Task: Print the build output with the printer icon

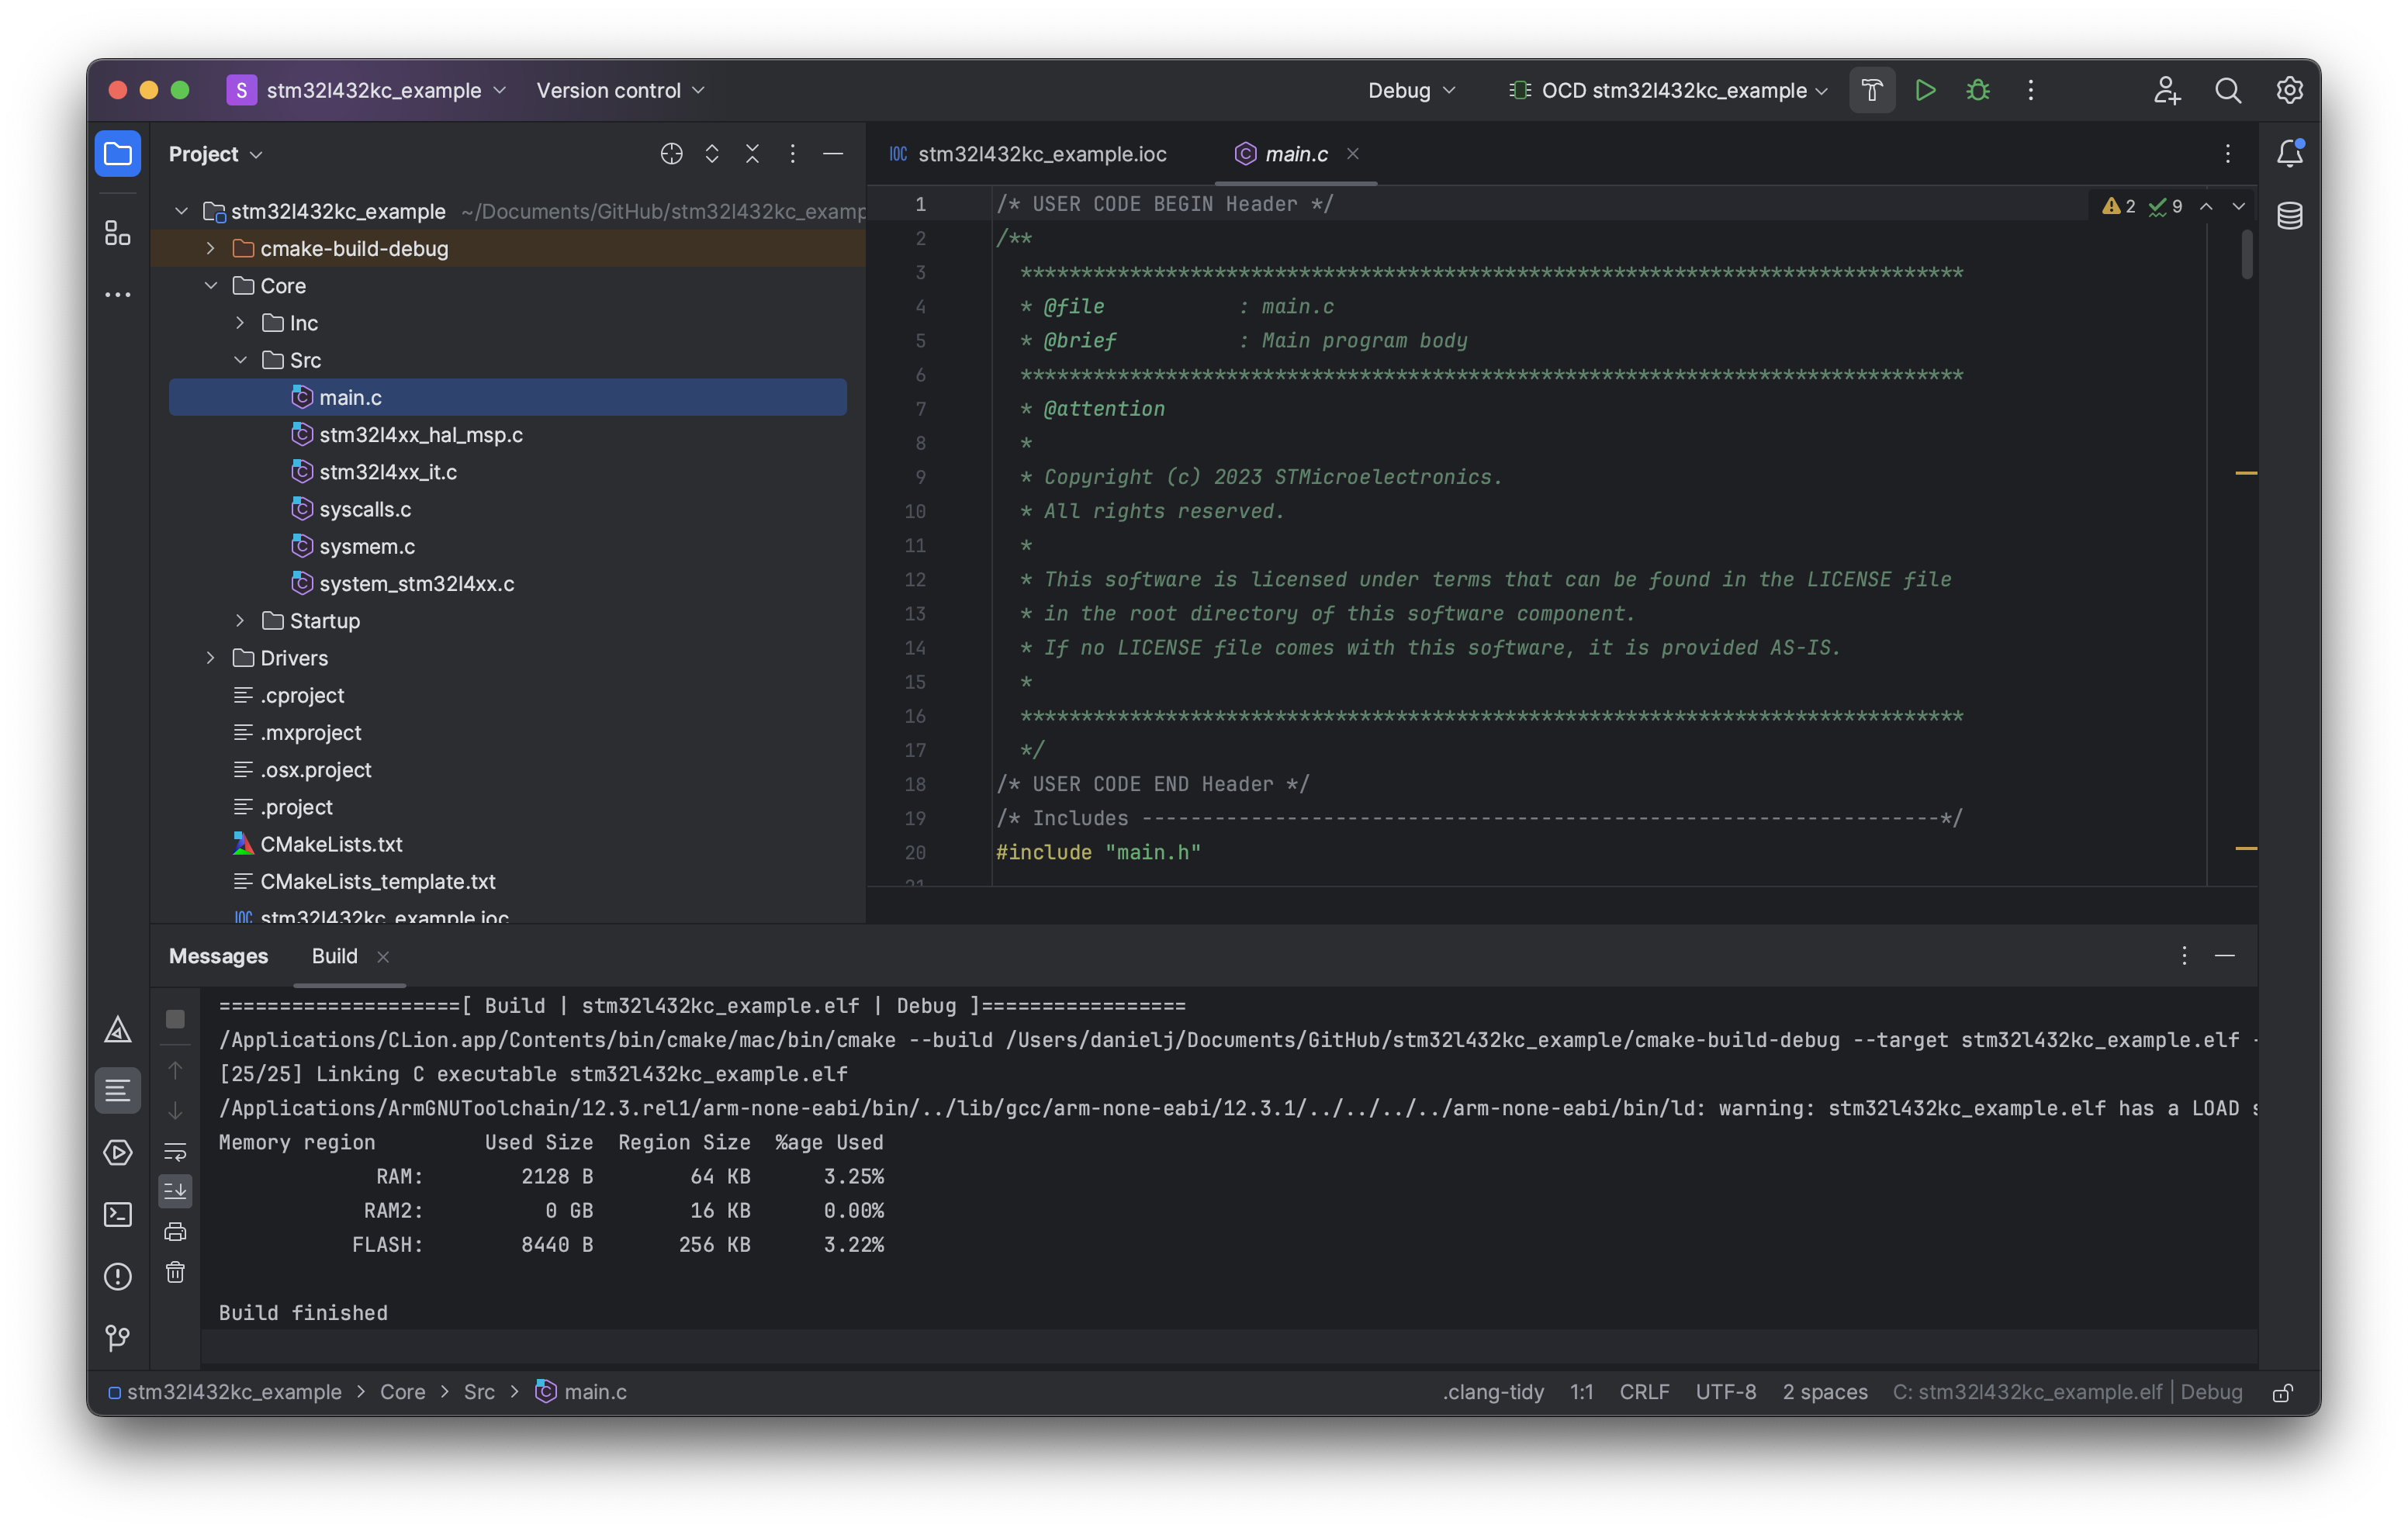Action: (x=175, y=1232)
